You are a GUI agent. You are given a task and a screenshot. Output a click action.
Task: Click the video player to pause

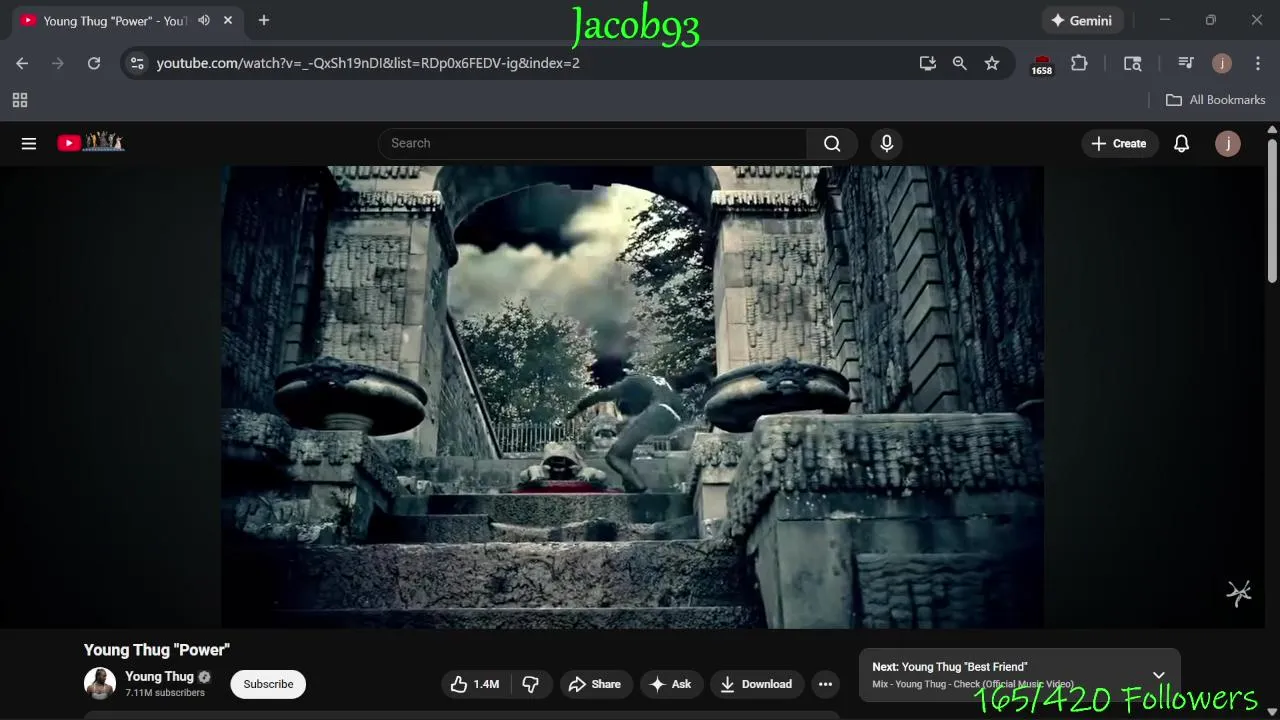632,397
